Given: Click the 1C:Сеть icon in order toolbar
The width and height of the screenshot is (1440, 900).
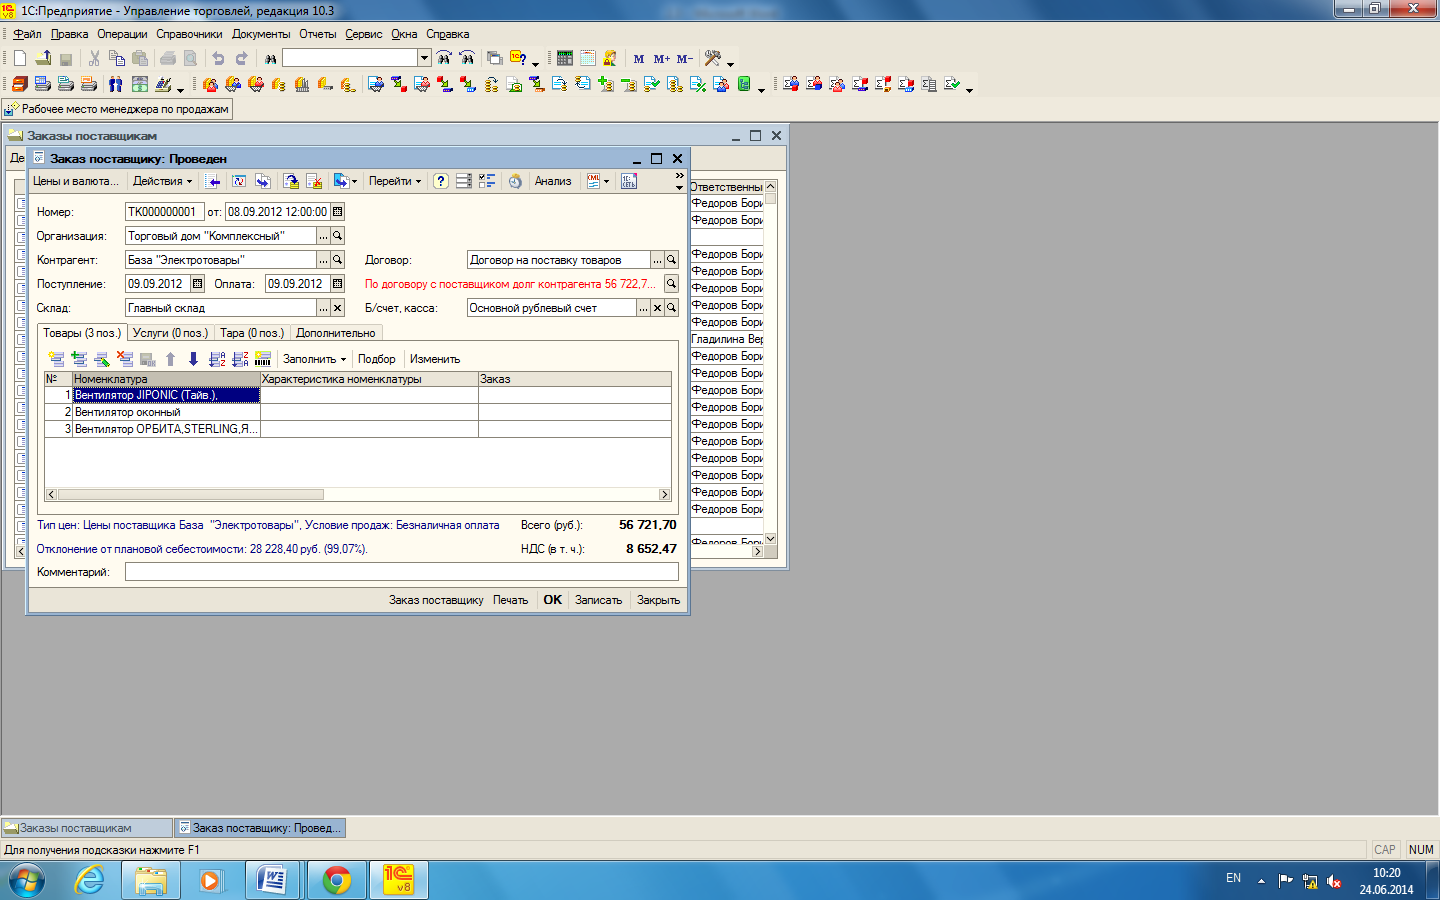Looking at the screenshot, I should pos(629,181).
